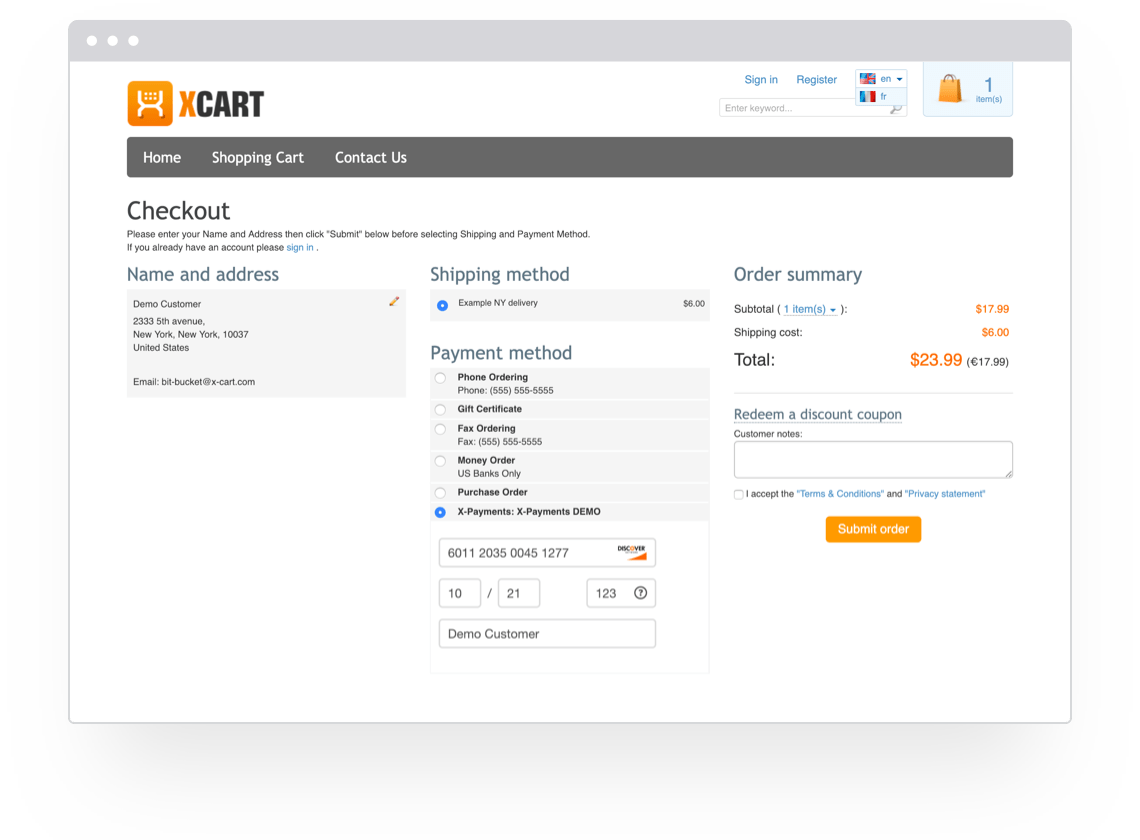The width and height of the screenshot is (1140, 840).
Task: Click the pencil icon to edit address
Action: [394, 301]
